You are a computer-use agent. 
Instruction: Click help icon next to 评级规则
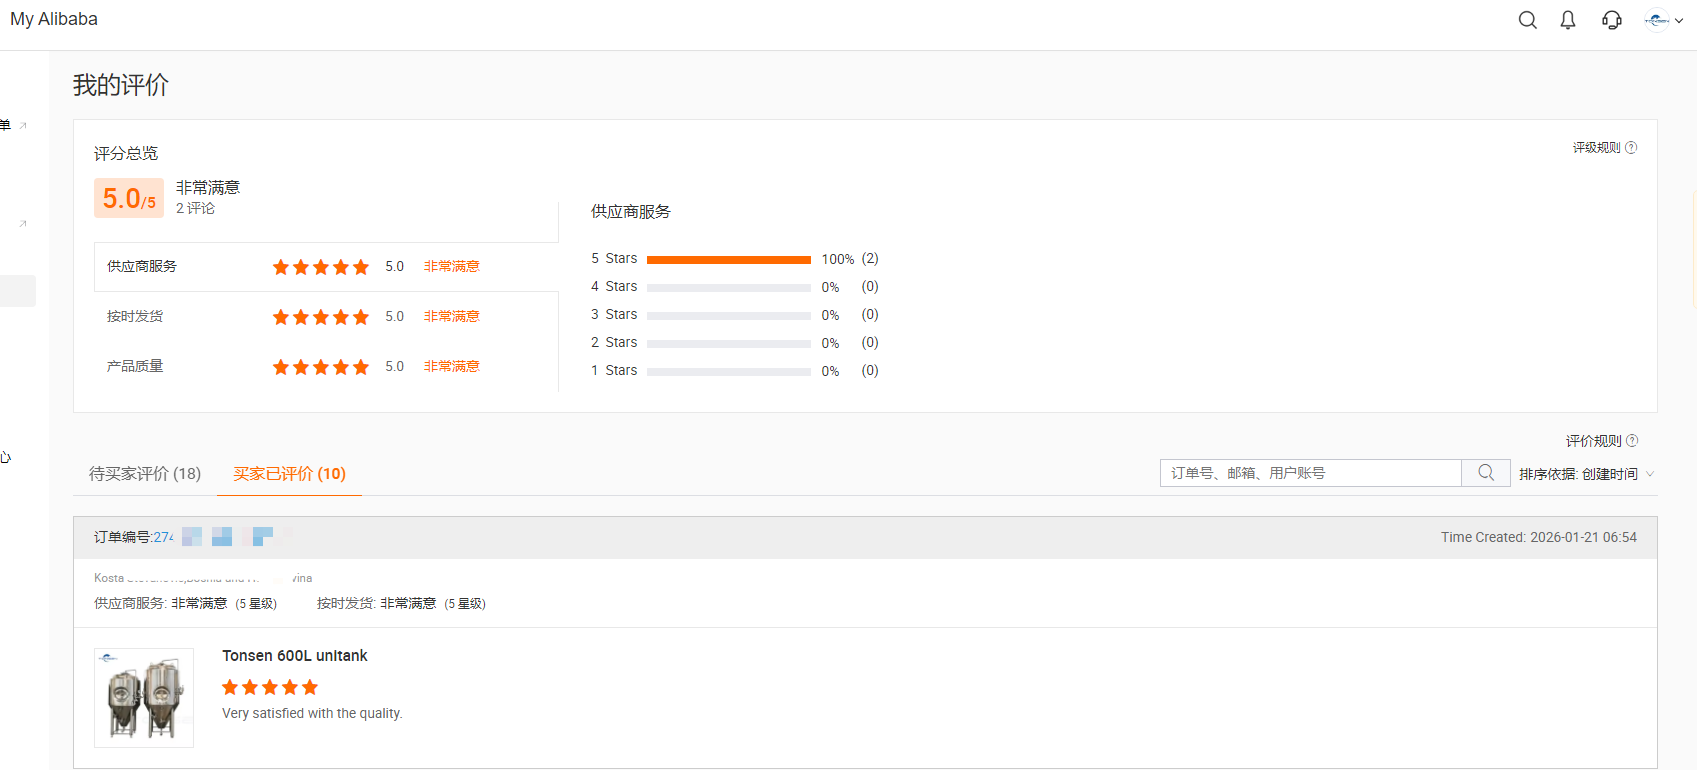(x=1631, y=148)
